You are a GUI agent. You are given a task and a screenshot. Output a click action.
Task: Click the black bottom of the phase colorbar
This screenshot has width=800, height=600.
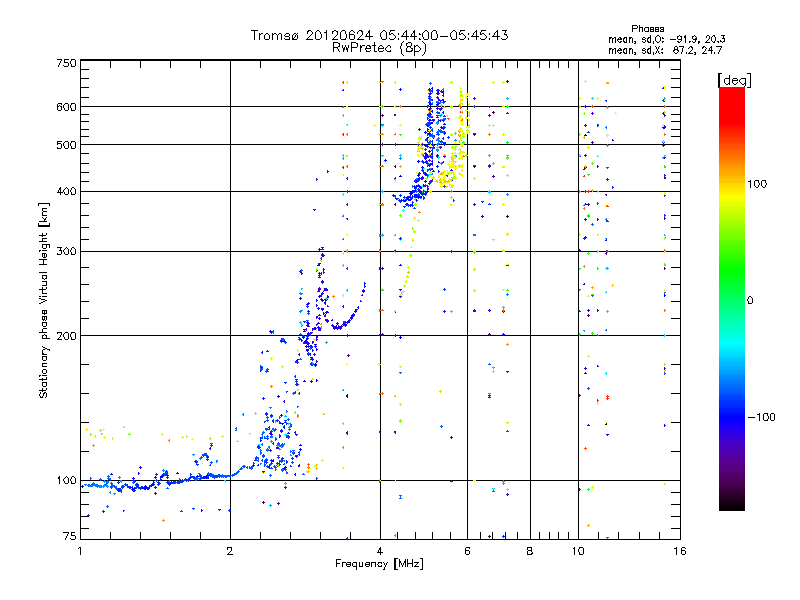pos(732,503)
